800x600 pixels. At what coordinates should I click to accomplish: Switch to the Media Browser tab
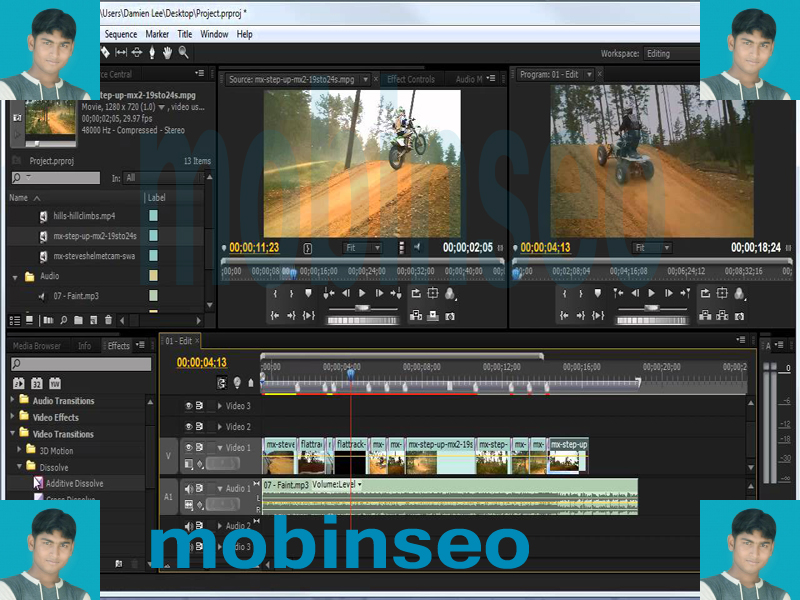(x=37, y=346)
